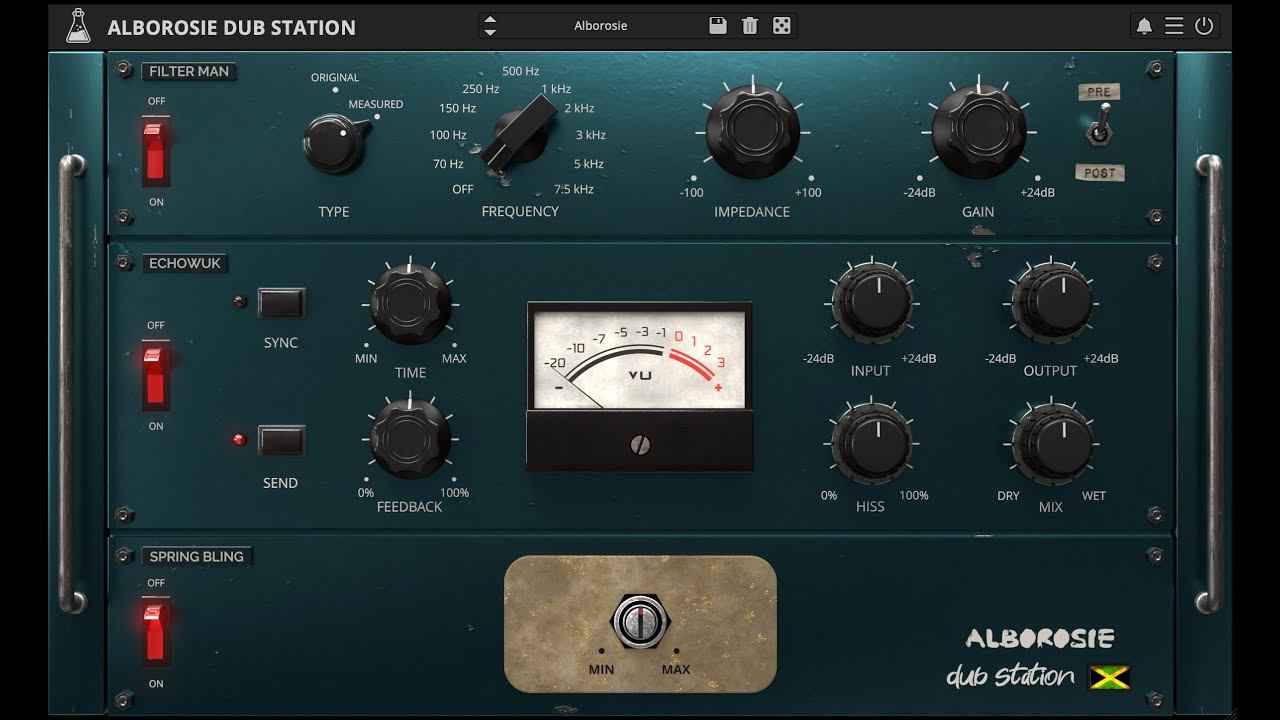
Task: Select the 3 kHz frequency label
Action: (x=590, y=135)
